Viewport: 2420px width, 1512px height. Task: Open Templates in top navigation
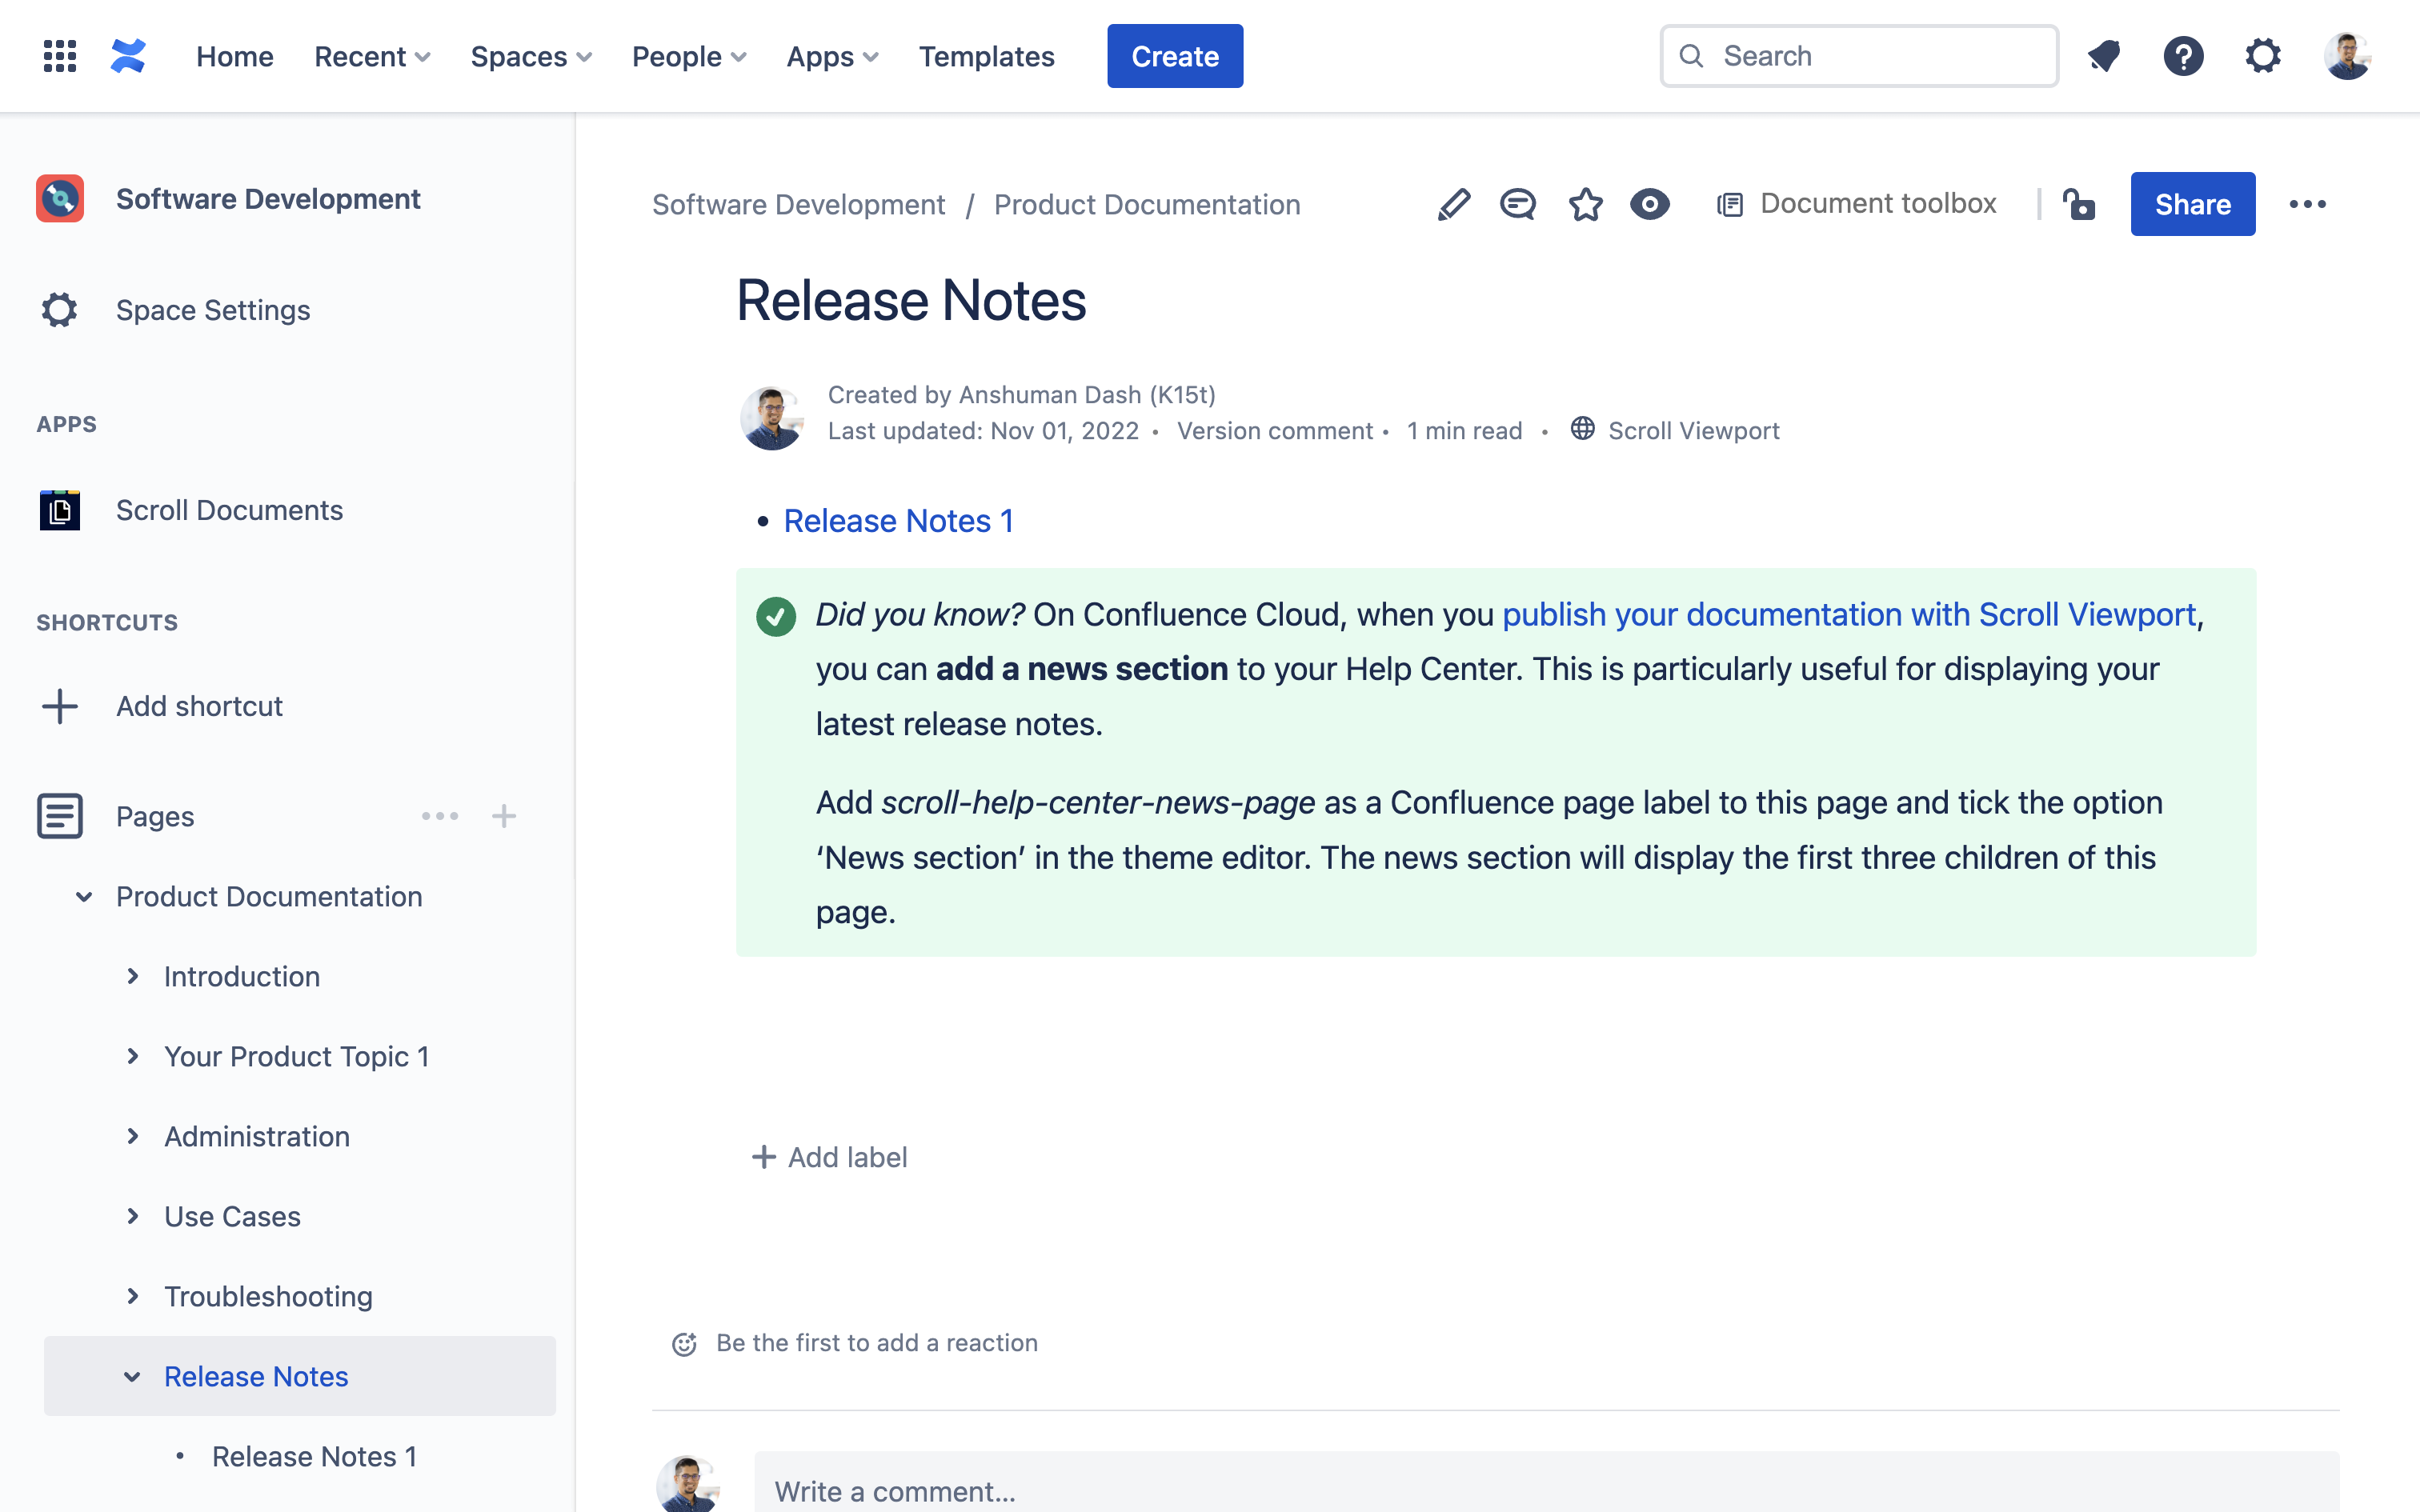point(986,56)
